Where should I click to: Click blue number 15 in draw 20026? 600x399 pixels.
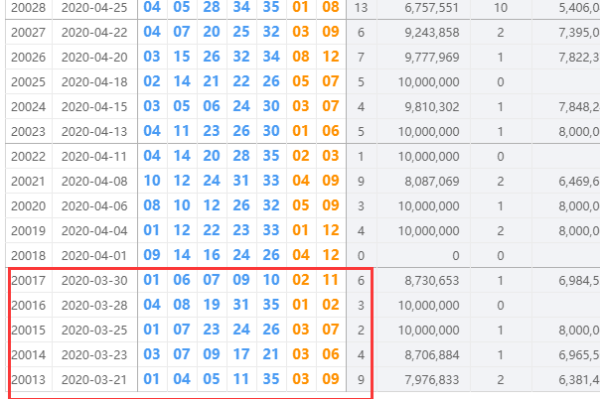tap(182, 57)
